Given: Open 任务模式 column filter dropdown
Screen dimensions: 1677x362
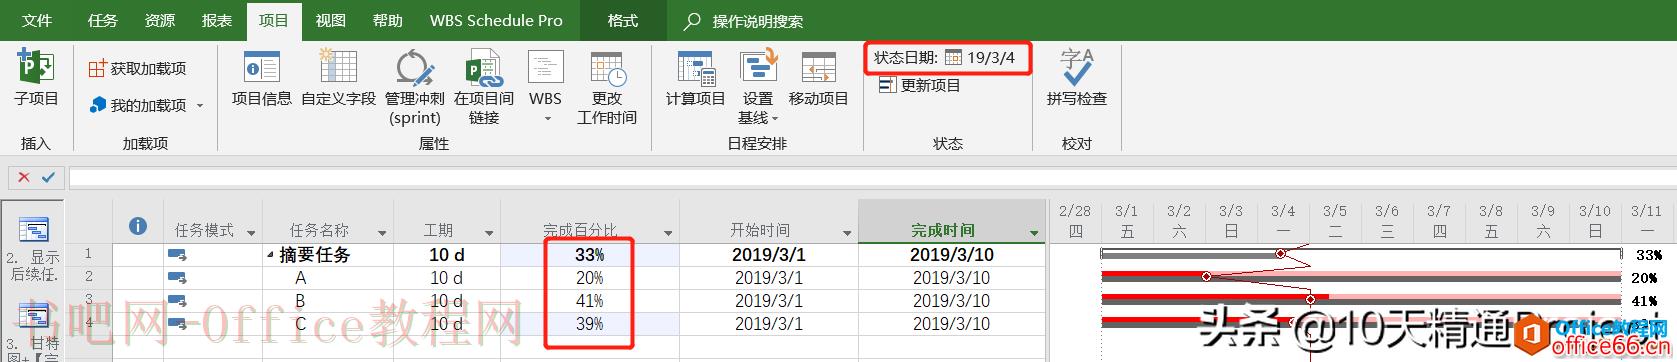Looking at the screenshot, I should (251, 233).
